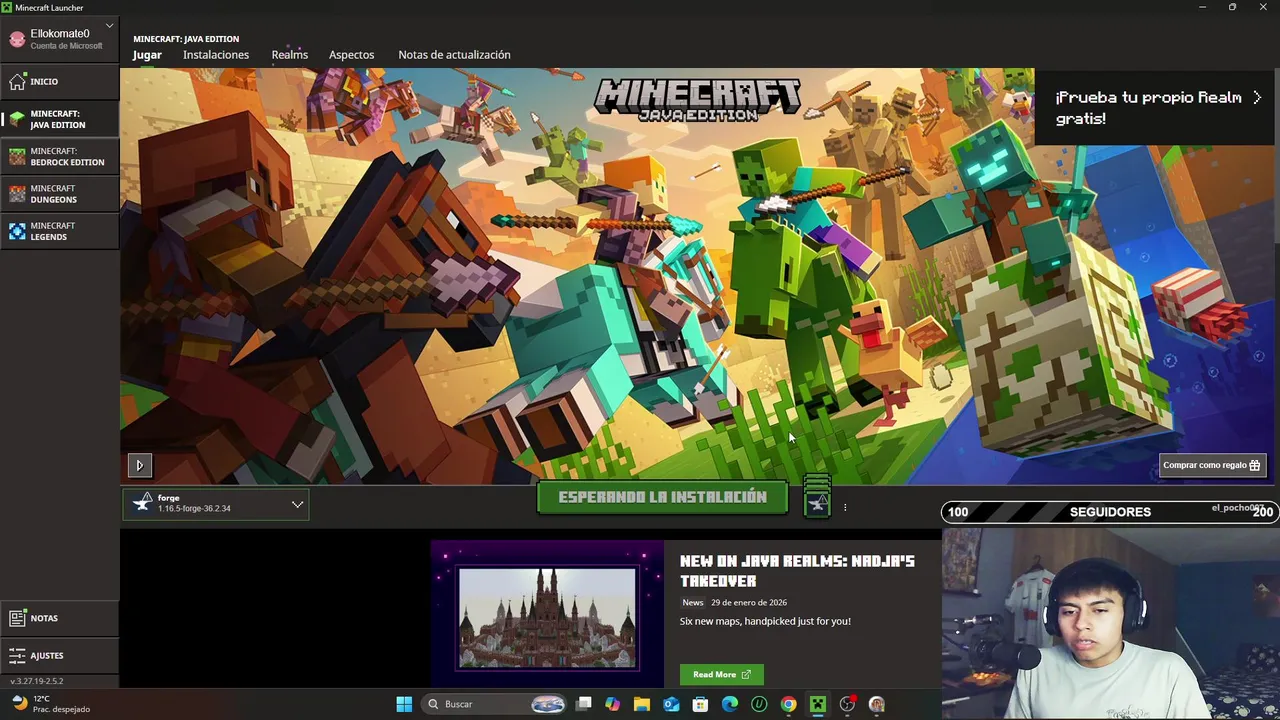
Task: Open the green circled U app on taskbar
Action: [x=759, y=704]
